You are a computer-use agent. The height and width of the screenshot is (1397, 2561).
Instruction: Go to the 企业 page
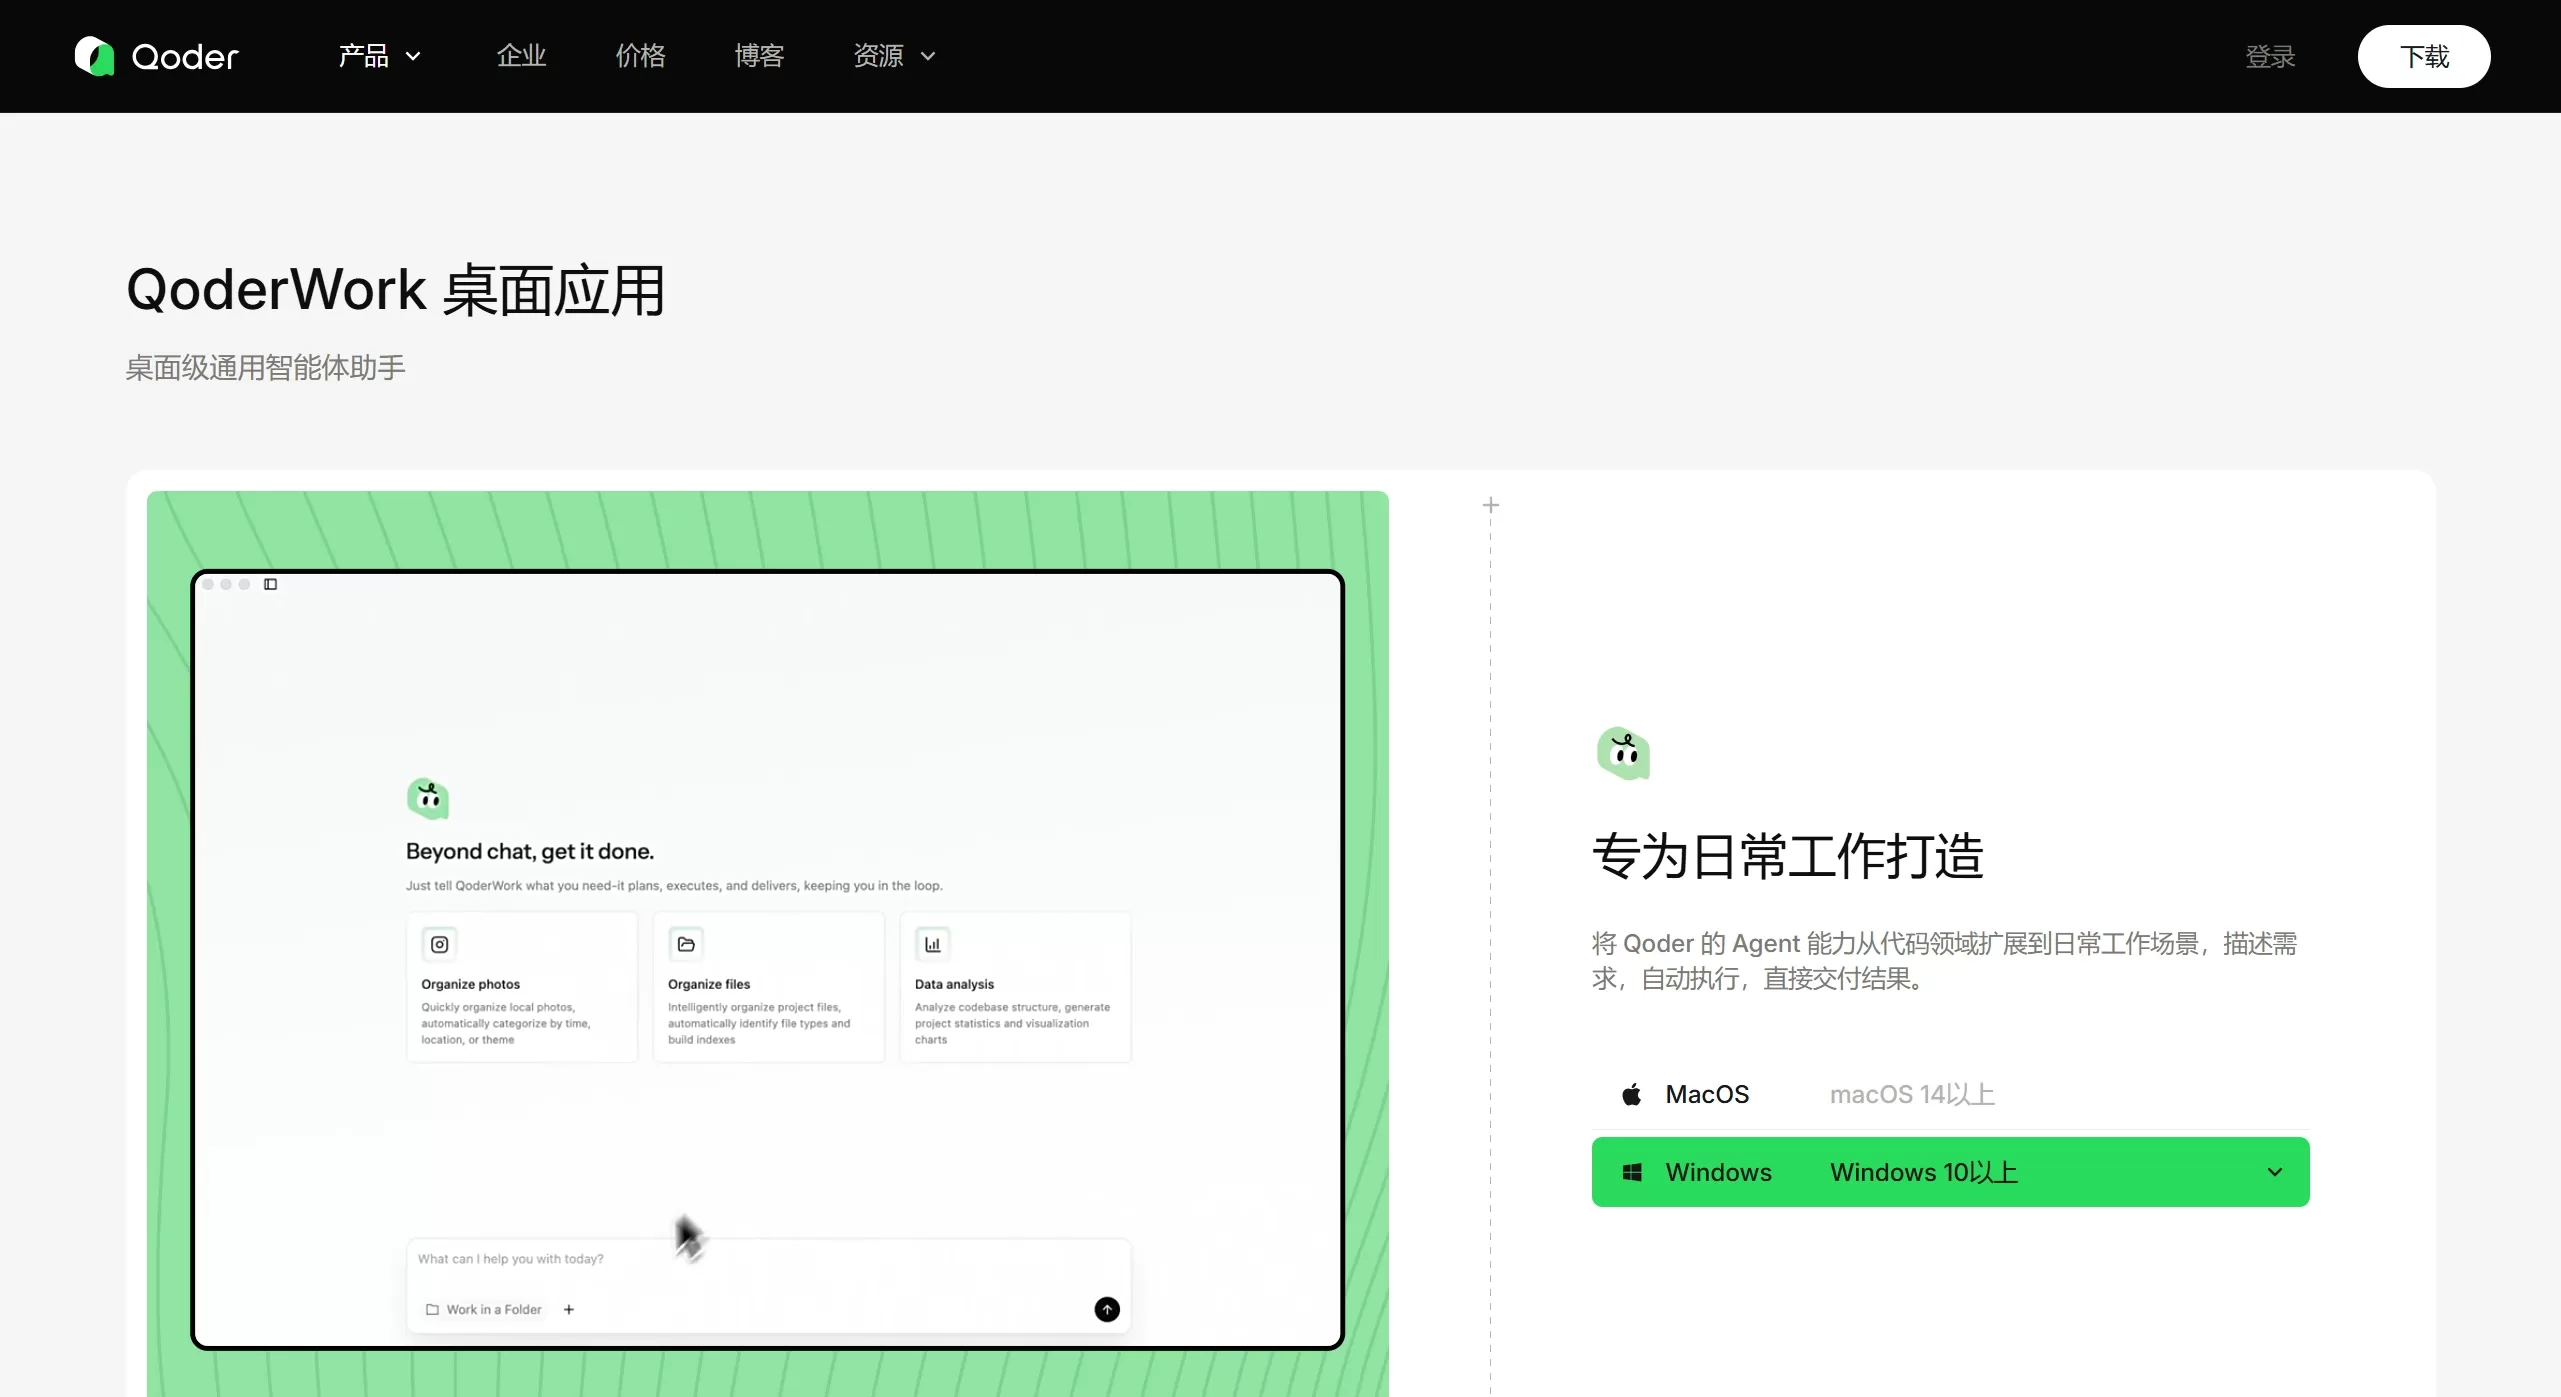point(521,56)
